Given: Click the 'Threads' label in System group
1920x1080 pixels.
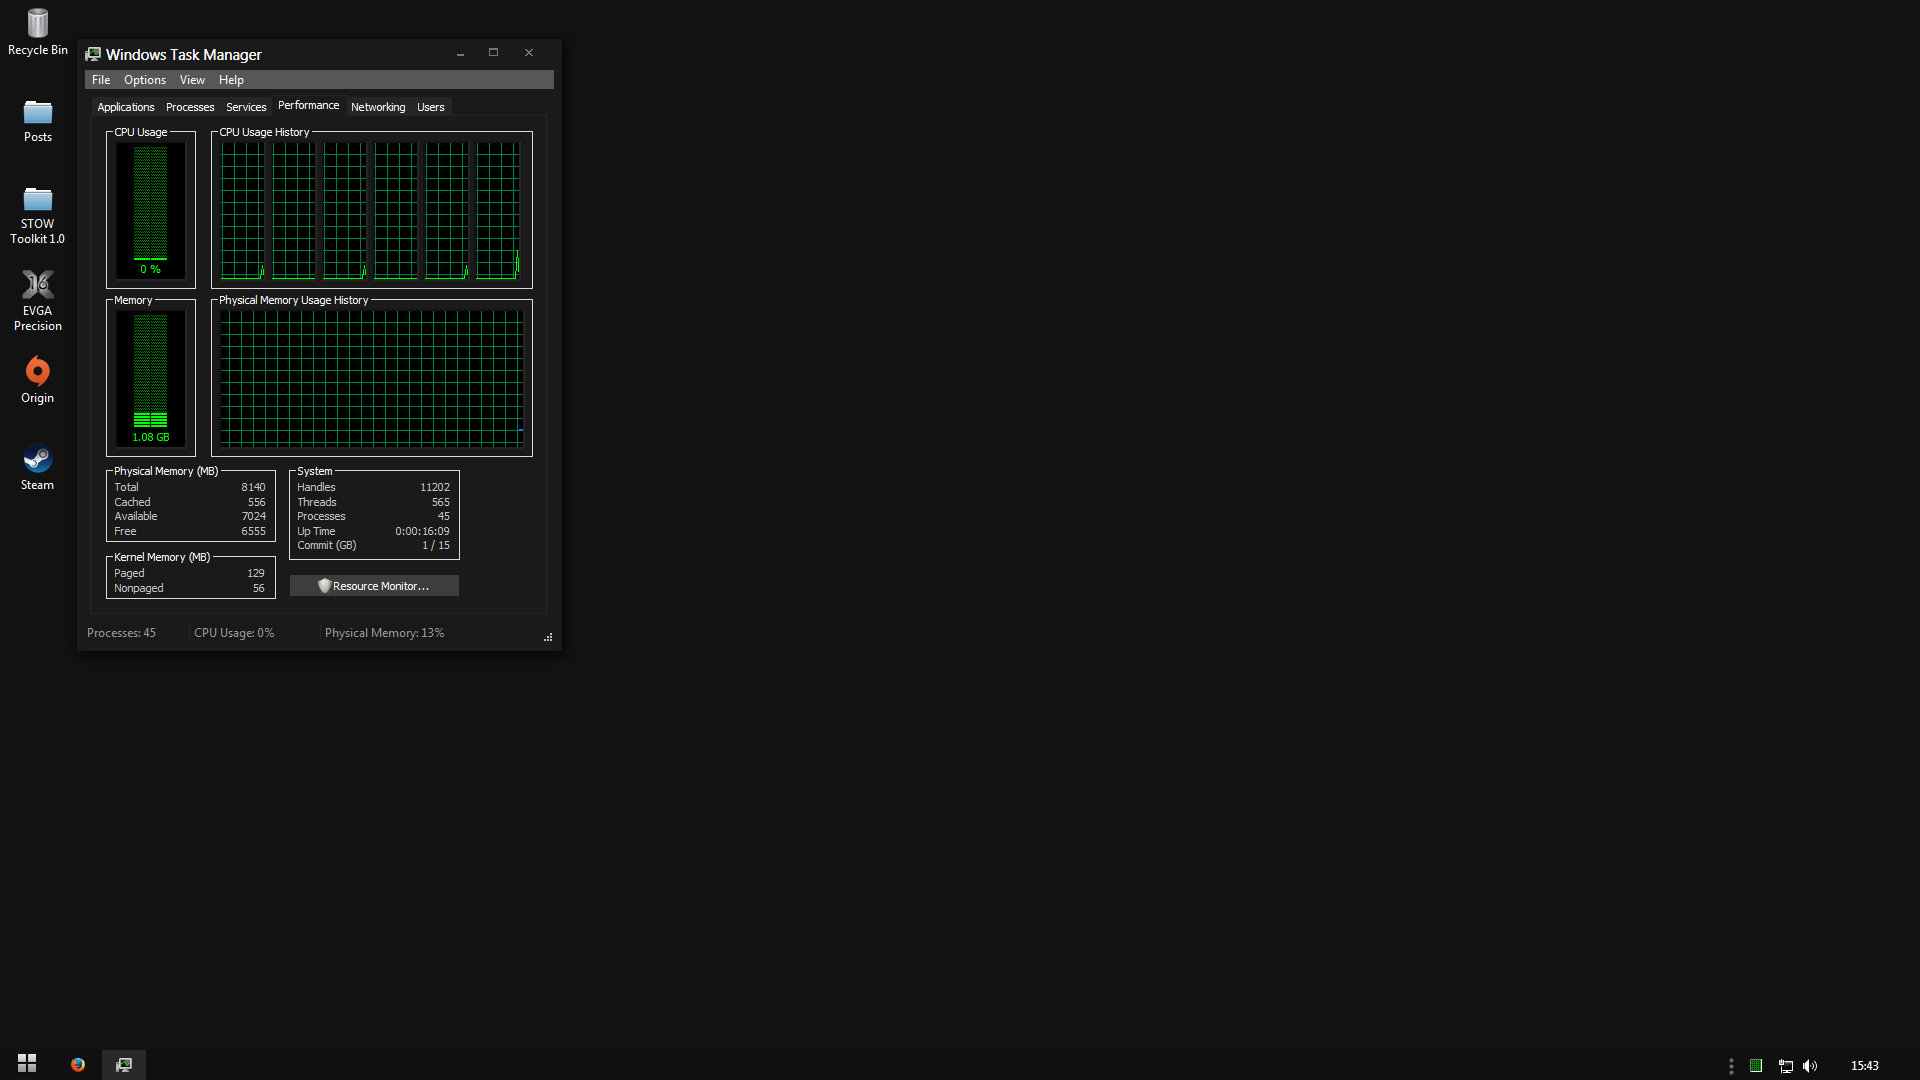Looking at the screenshot, I should 317,503.
